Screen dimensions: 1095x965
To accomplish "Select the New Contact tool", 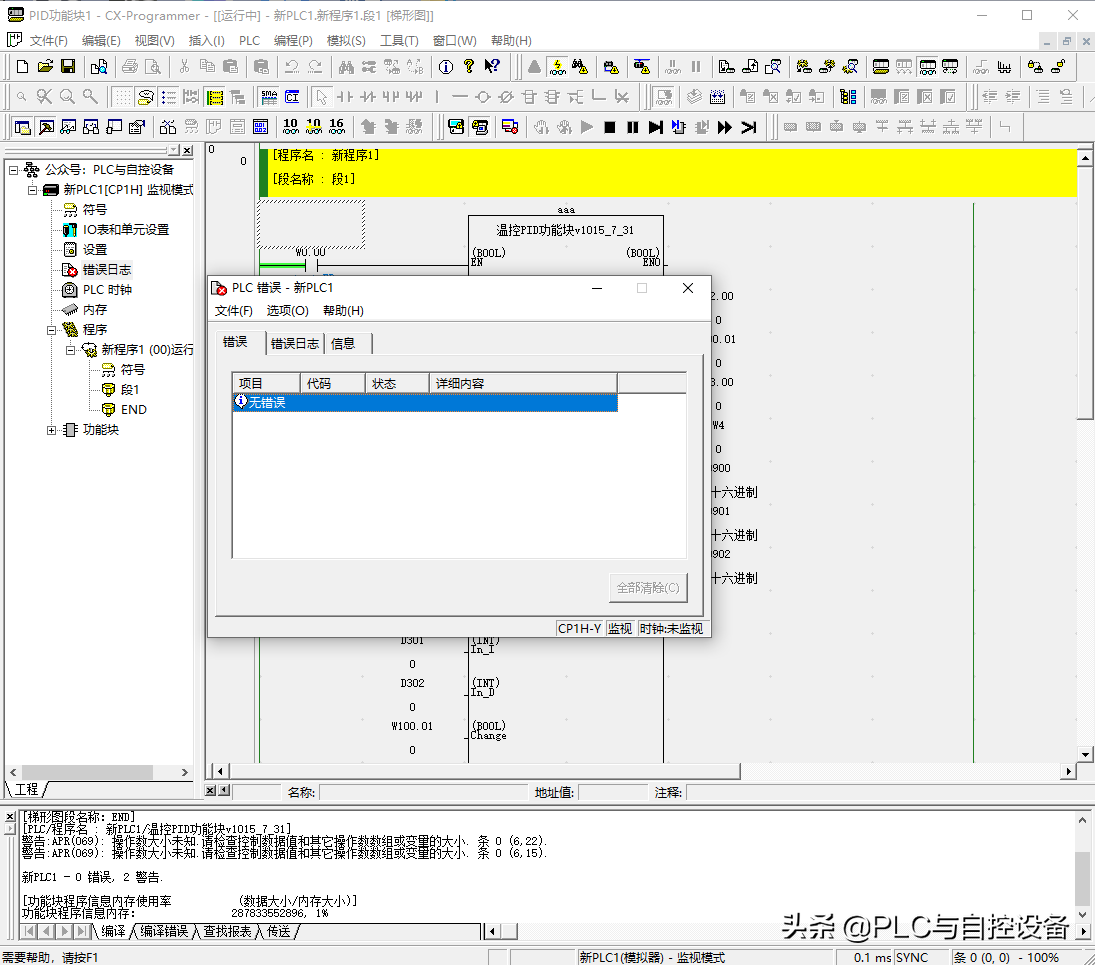I will (344, 97).
